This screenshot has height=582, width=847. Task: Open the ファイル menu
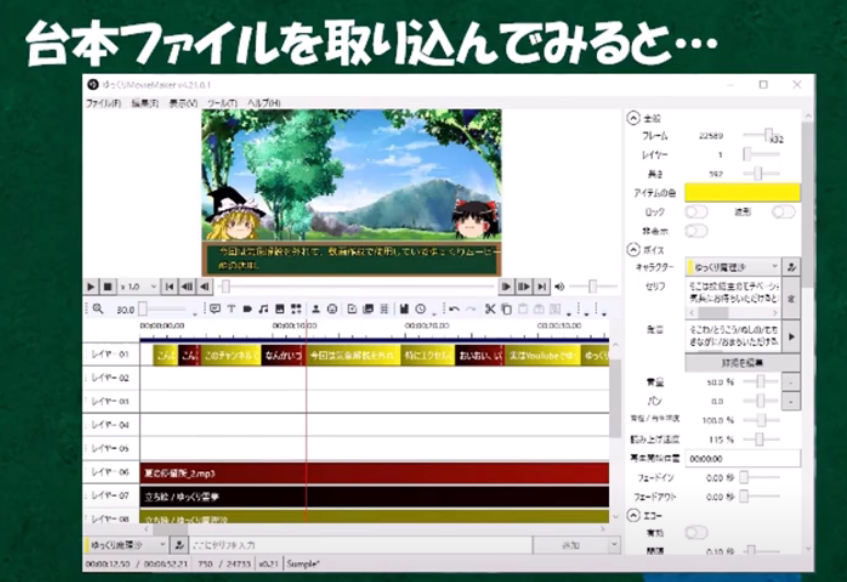103,103
